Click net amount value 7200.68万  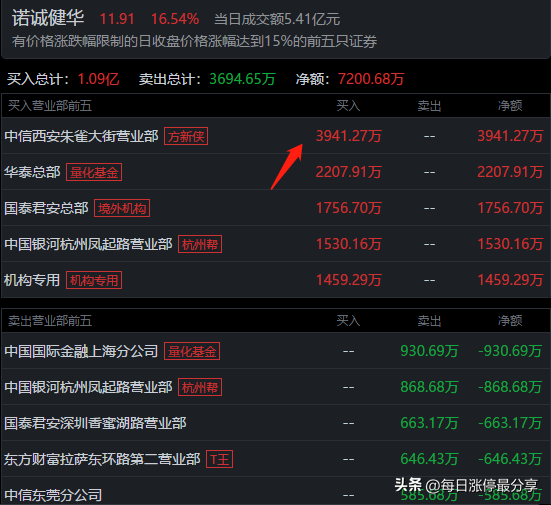tap(371, 79)
